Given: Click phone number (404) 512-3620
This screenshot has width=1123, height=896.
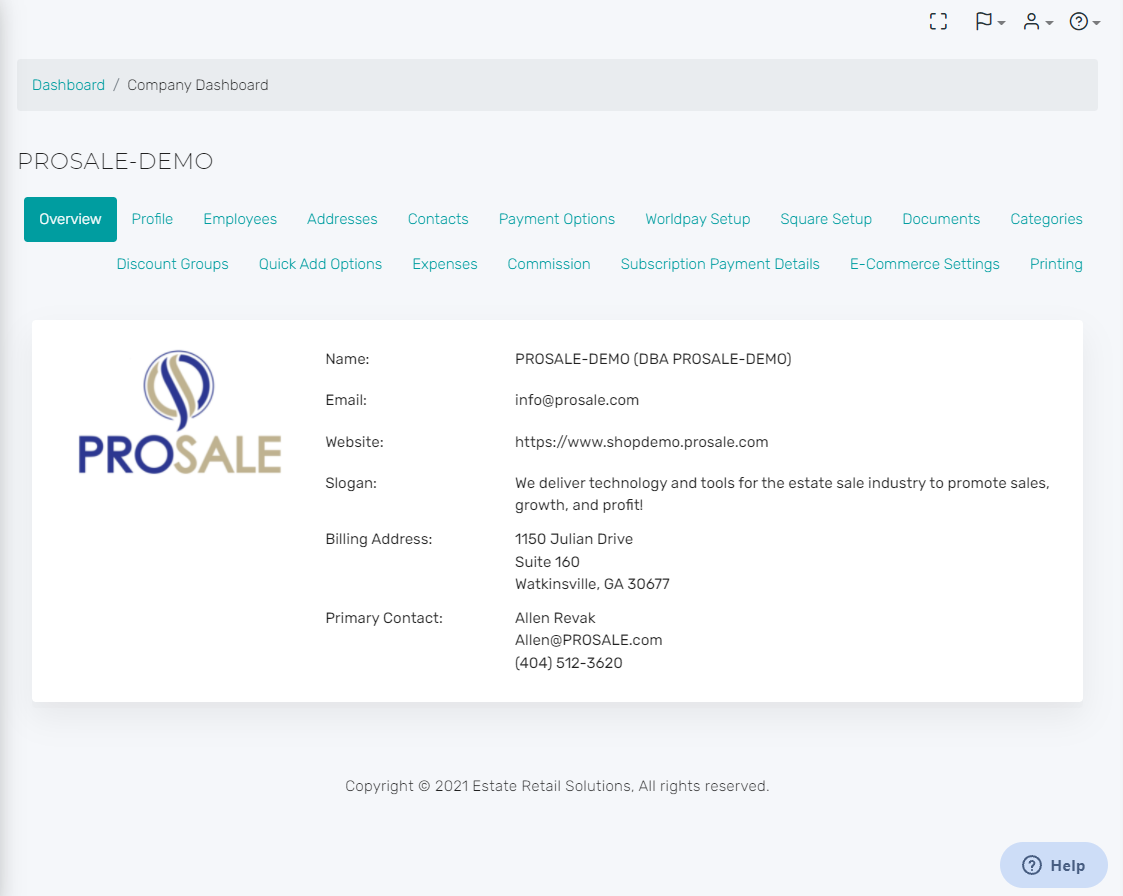Looking at the screenshot, I should point(569,663).
